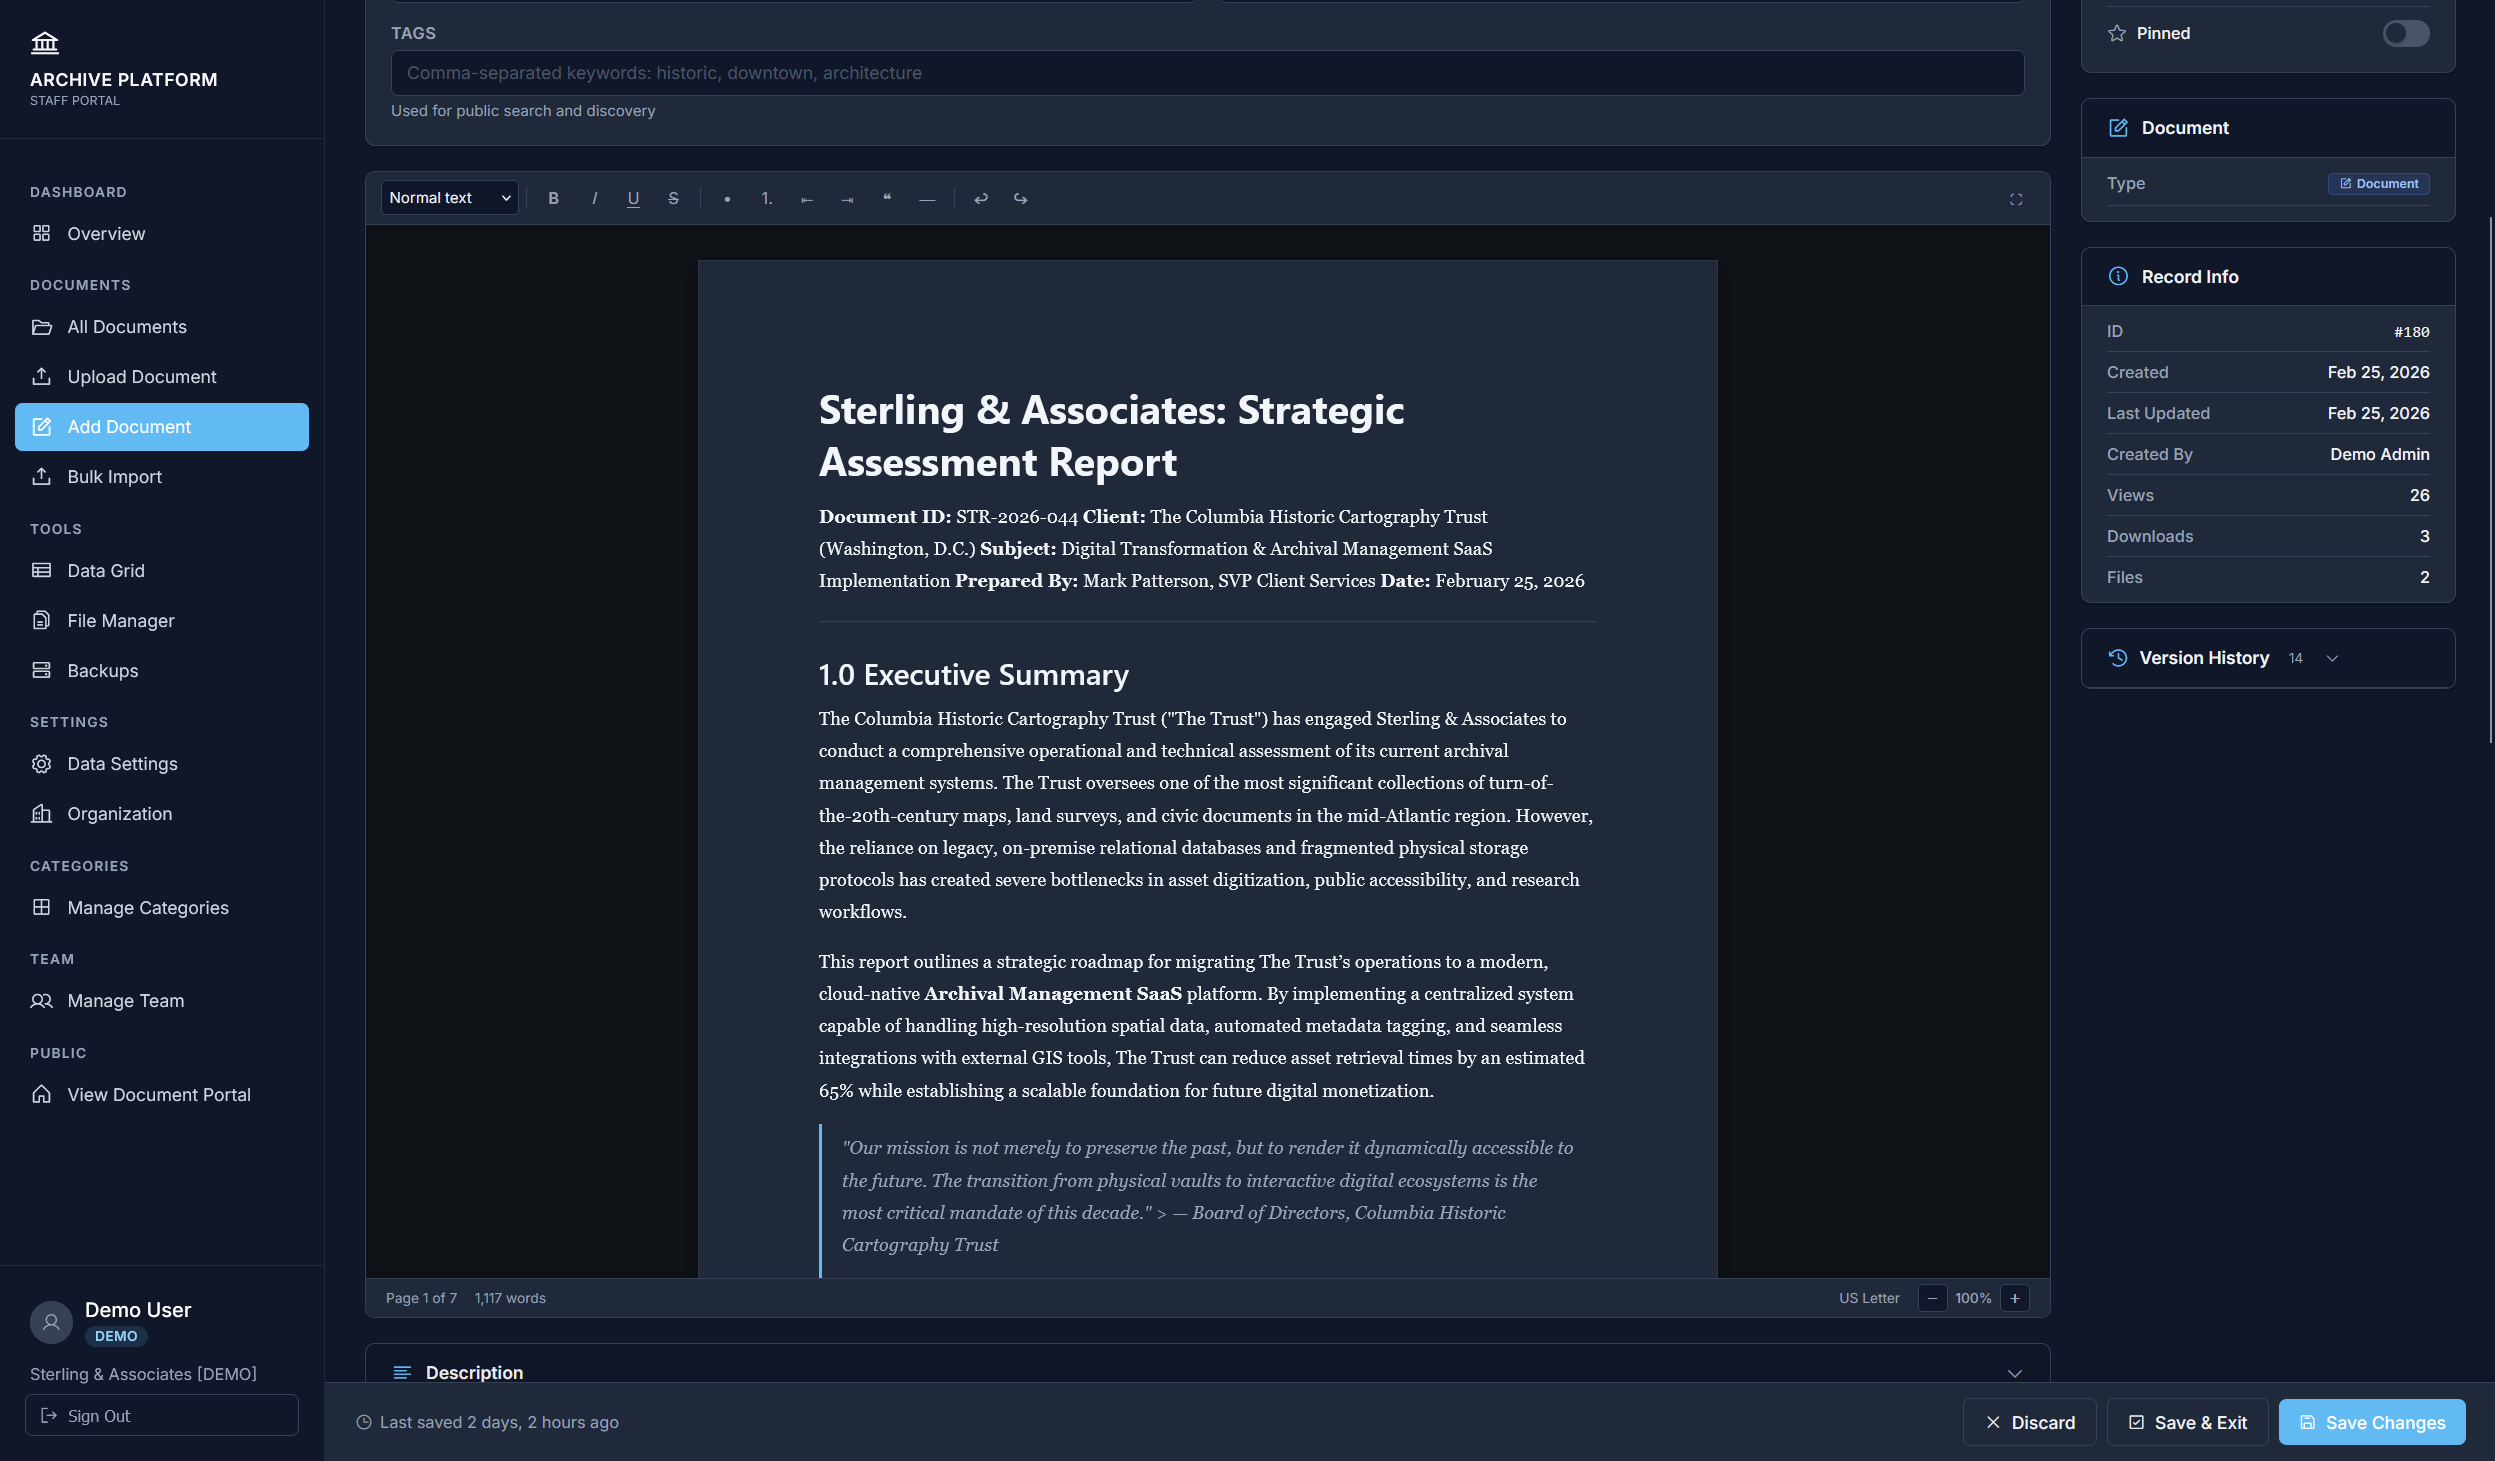Click the redo icon in the editor
Image resolution: width=2495 pixels, height=1461 pixels.
click(x=1020, y=198)
